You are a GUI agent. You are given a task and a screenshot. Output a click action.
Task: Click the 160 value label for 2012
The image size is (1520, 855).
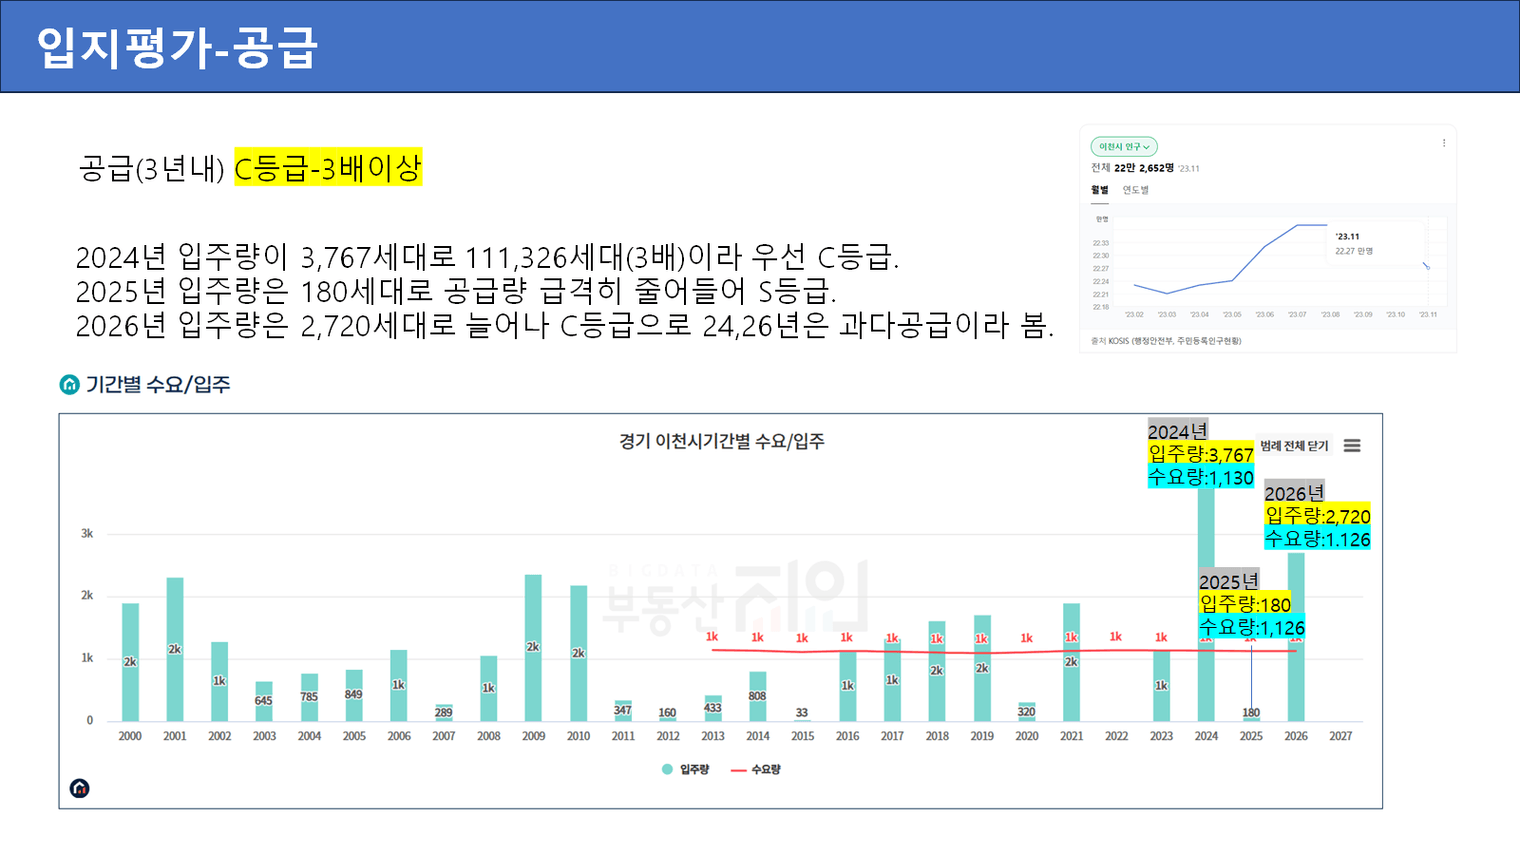(x=668, y=713)
